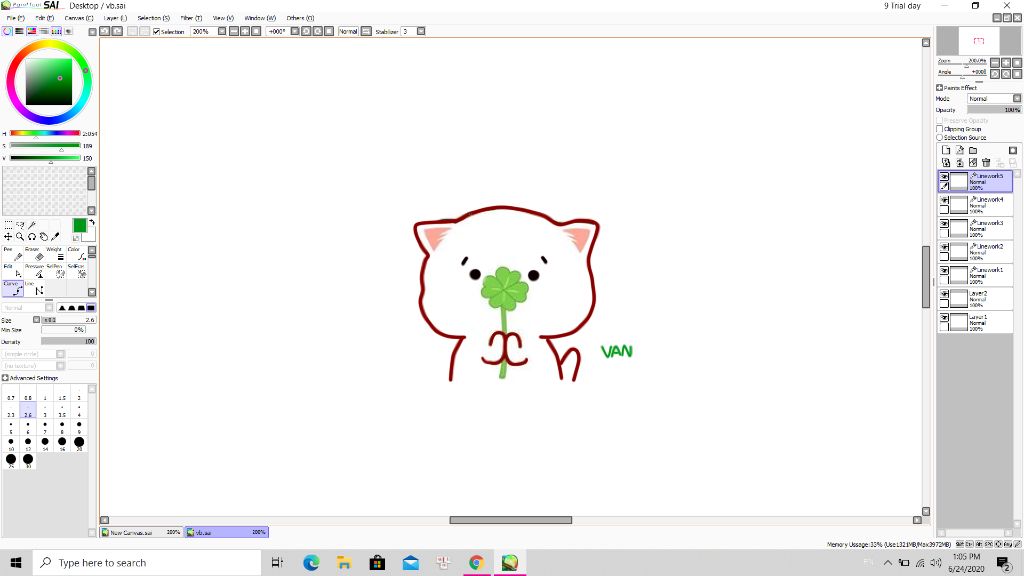
Task: Select the Hand pan tool
Action: (x=44, y=236)
